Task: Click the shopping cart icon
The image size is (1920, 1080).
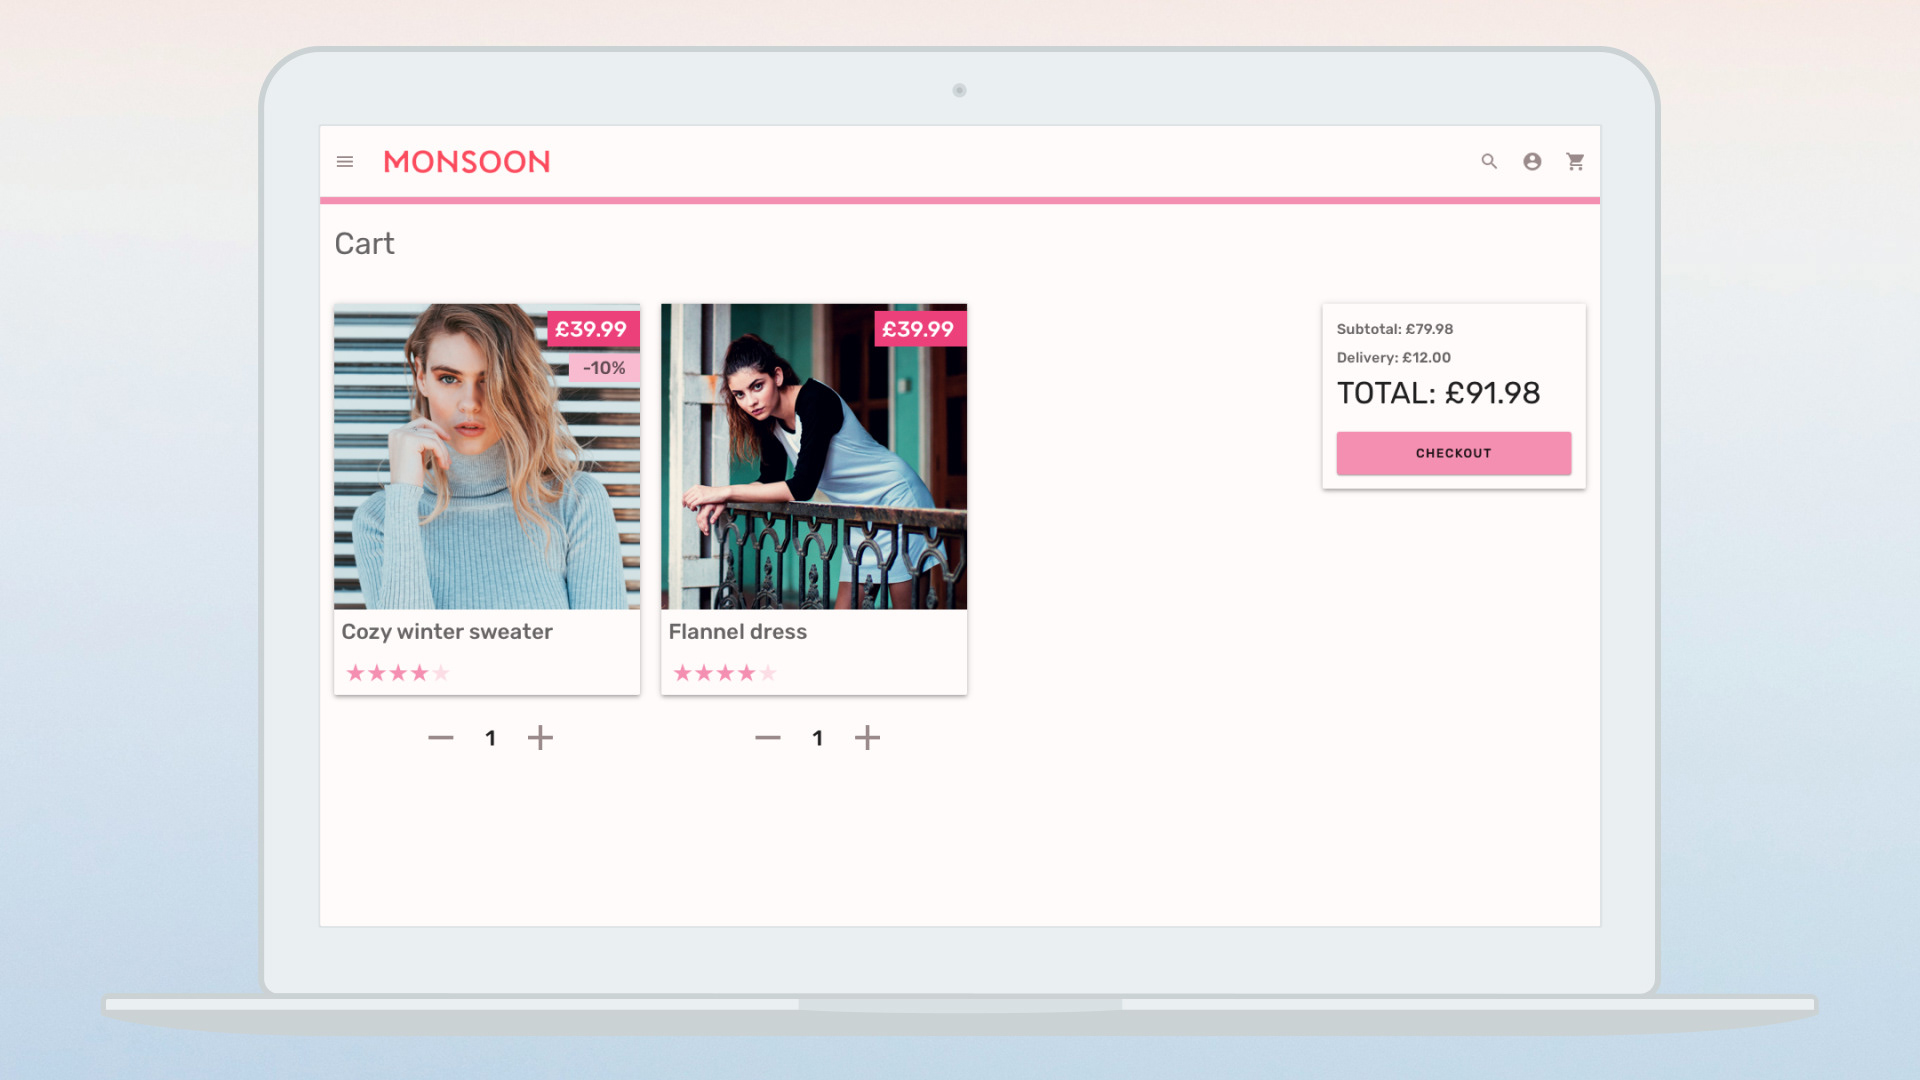Action: (x=1575, y=162)
